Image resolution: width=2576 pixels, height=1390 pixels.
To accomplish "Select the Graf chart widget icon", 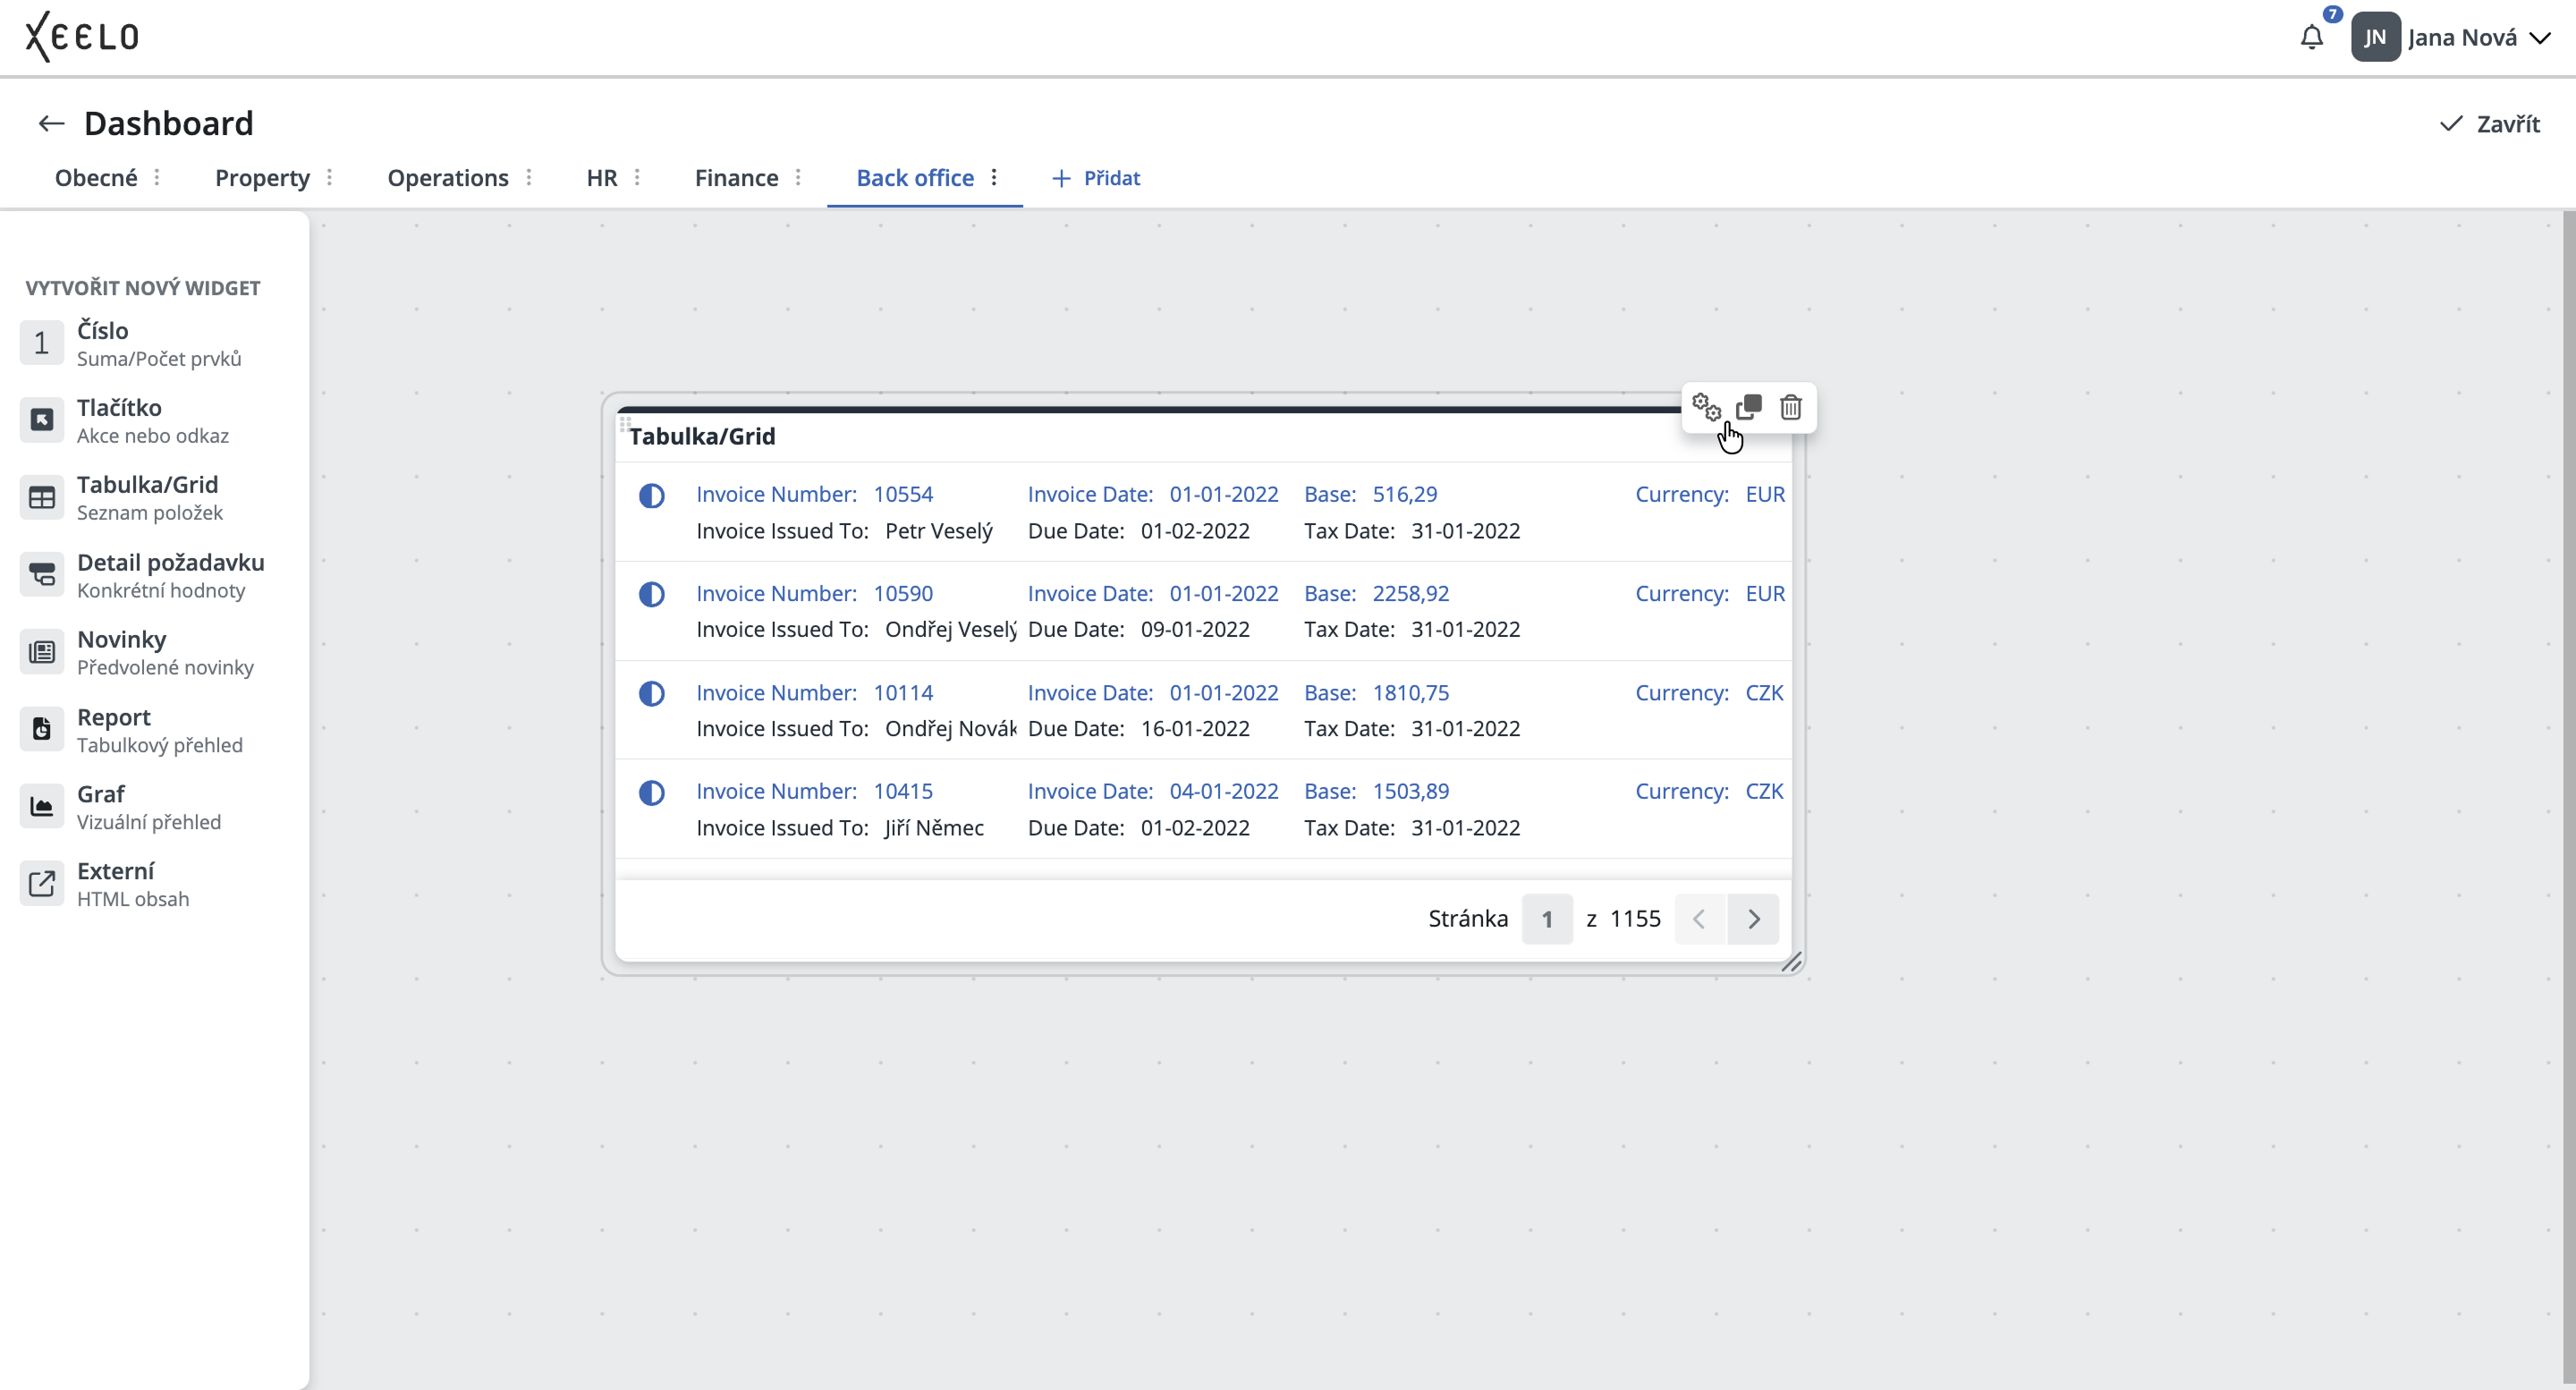I will point(41,806).
